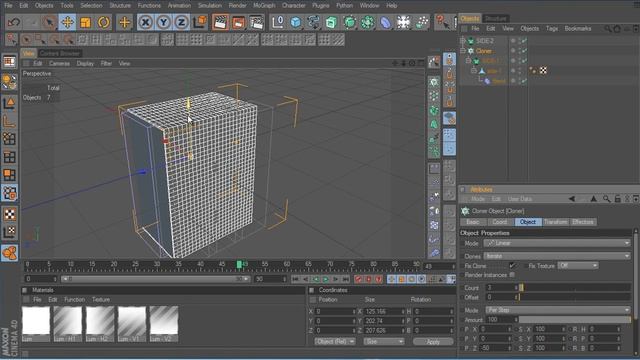Open Render Settings clapperboard icon
The height and width of the screenshot is (360, 640).
coord(256,22)
